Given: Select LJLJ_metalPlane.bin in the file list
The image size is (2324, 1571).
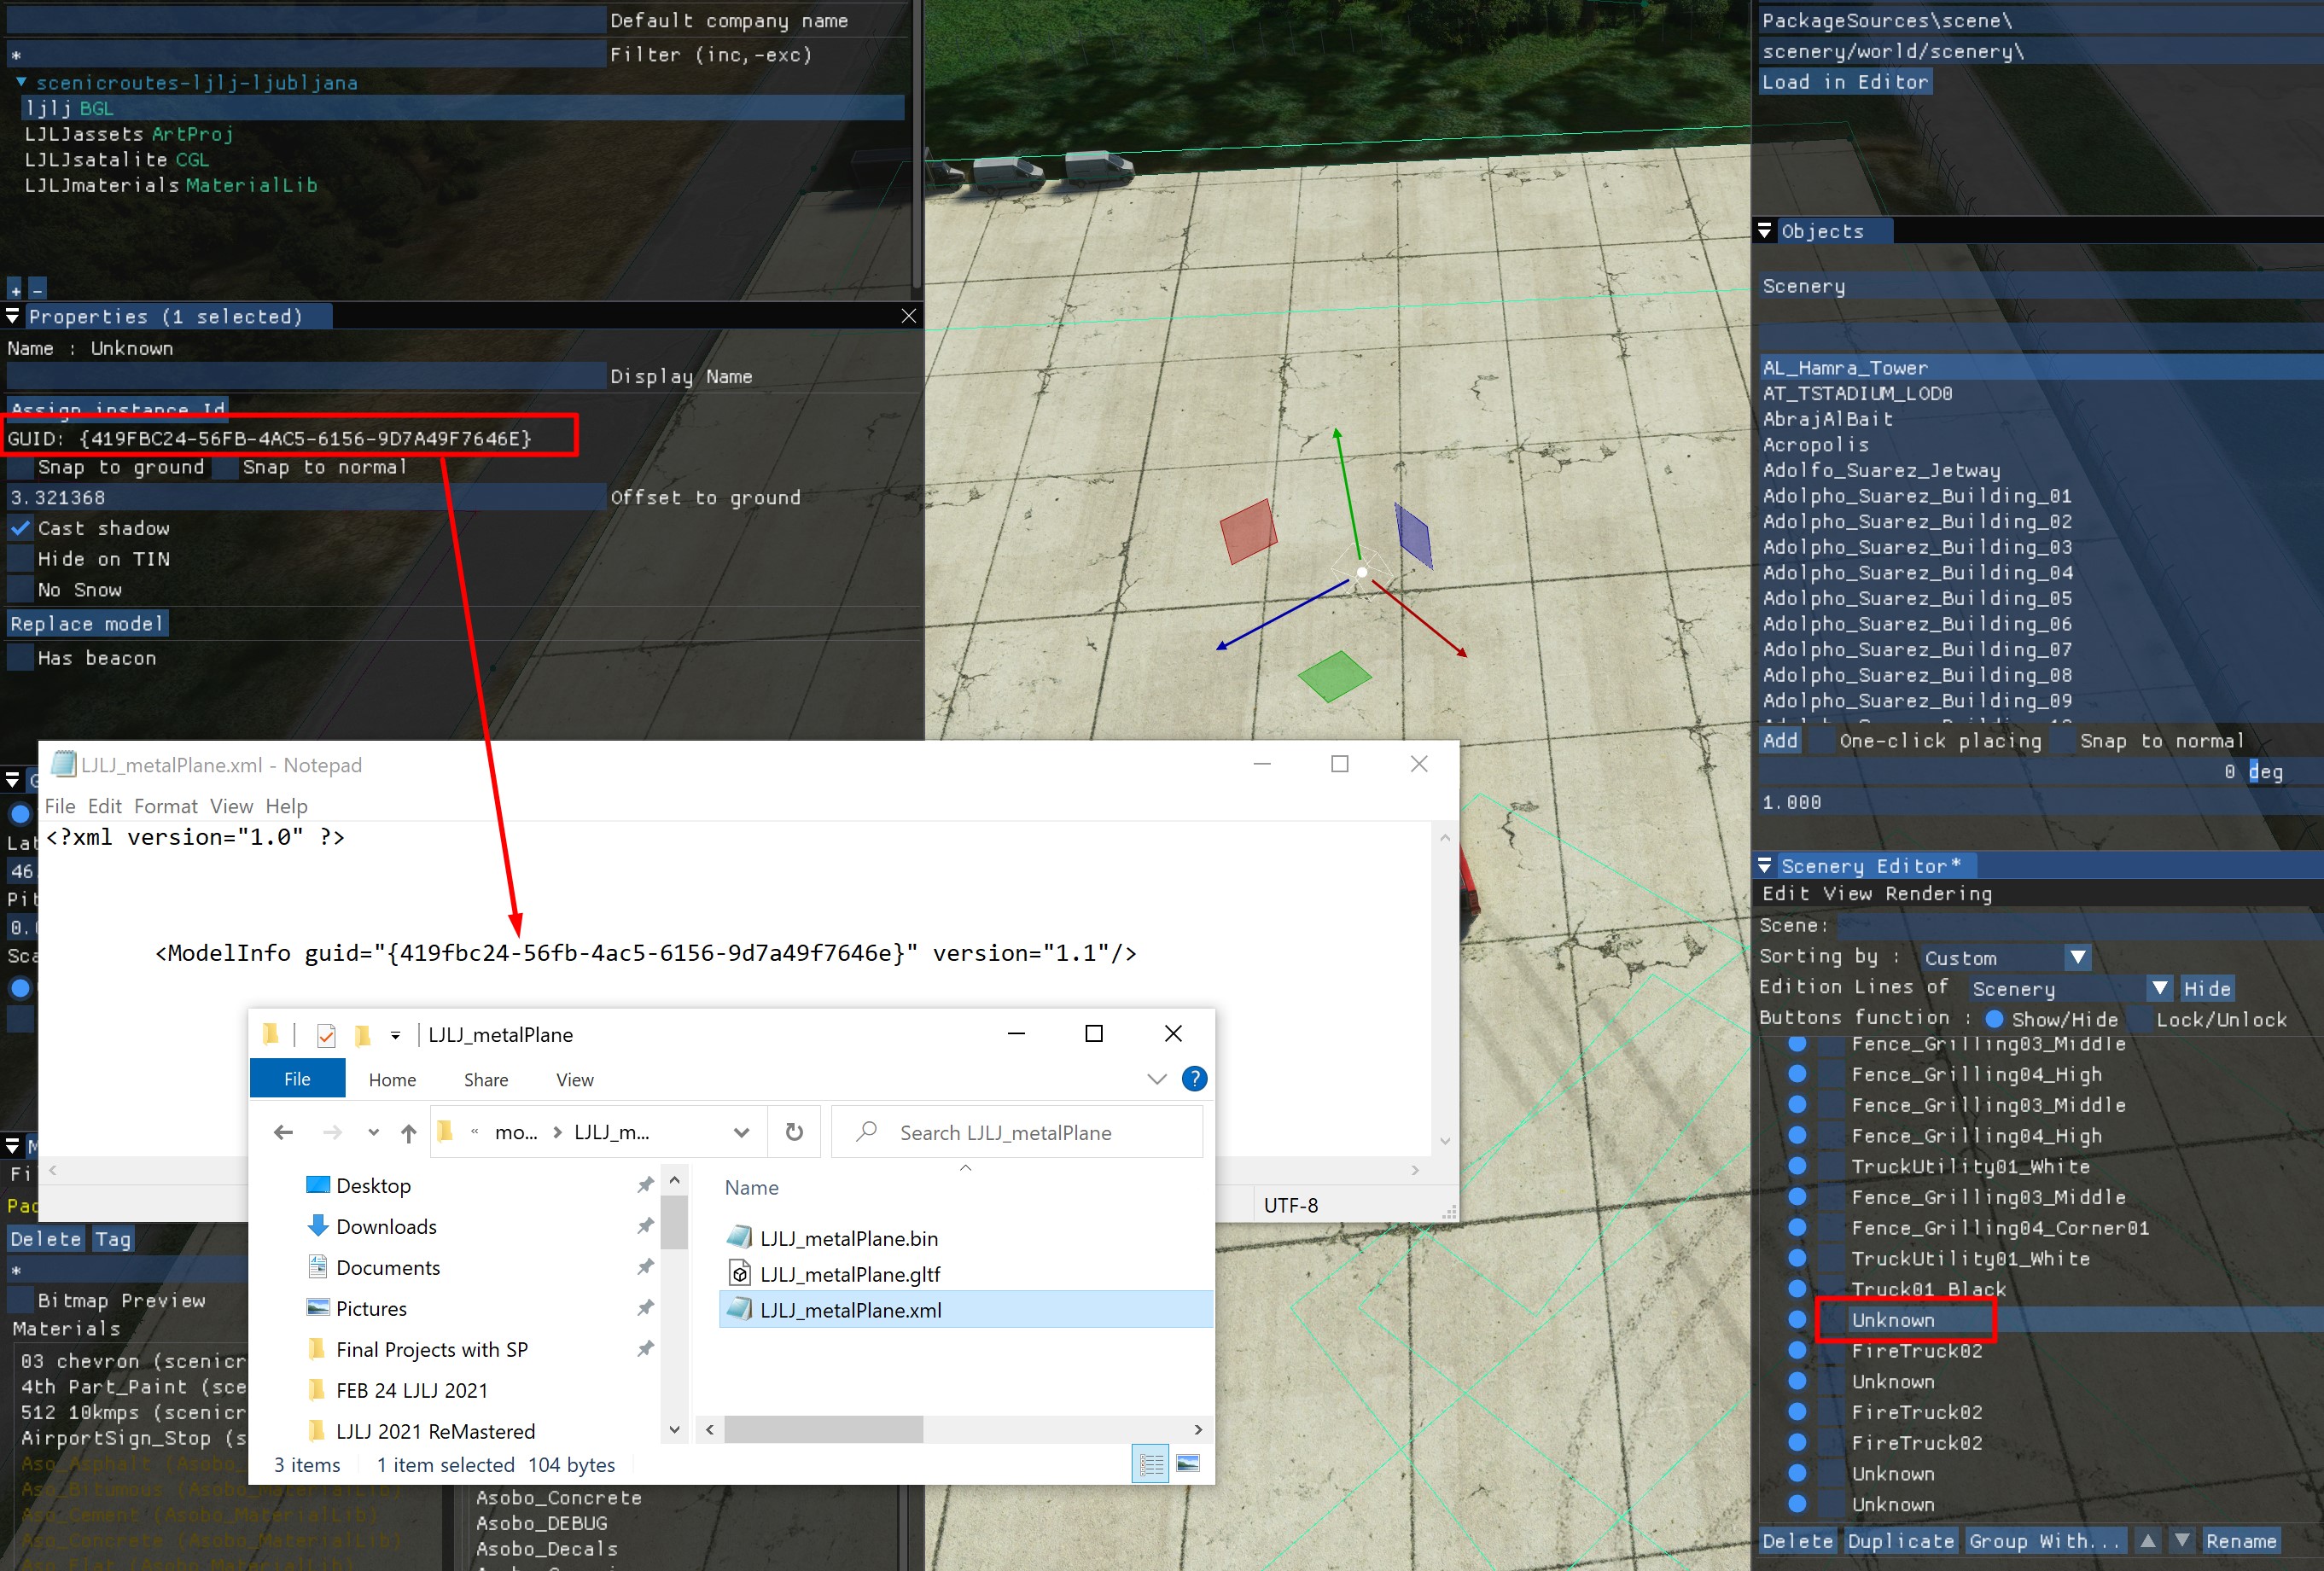Looking at the screenshot, I should pyautogui.click(x=848, y=1237).
